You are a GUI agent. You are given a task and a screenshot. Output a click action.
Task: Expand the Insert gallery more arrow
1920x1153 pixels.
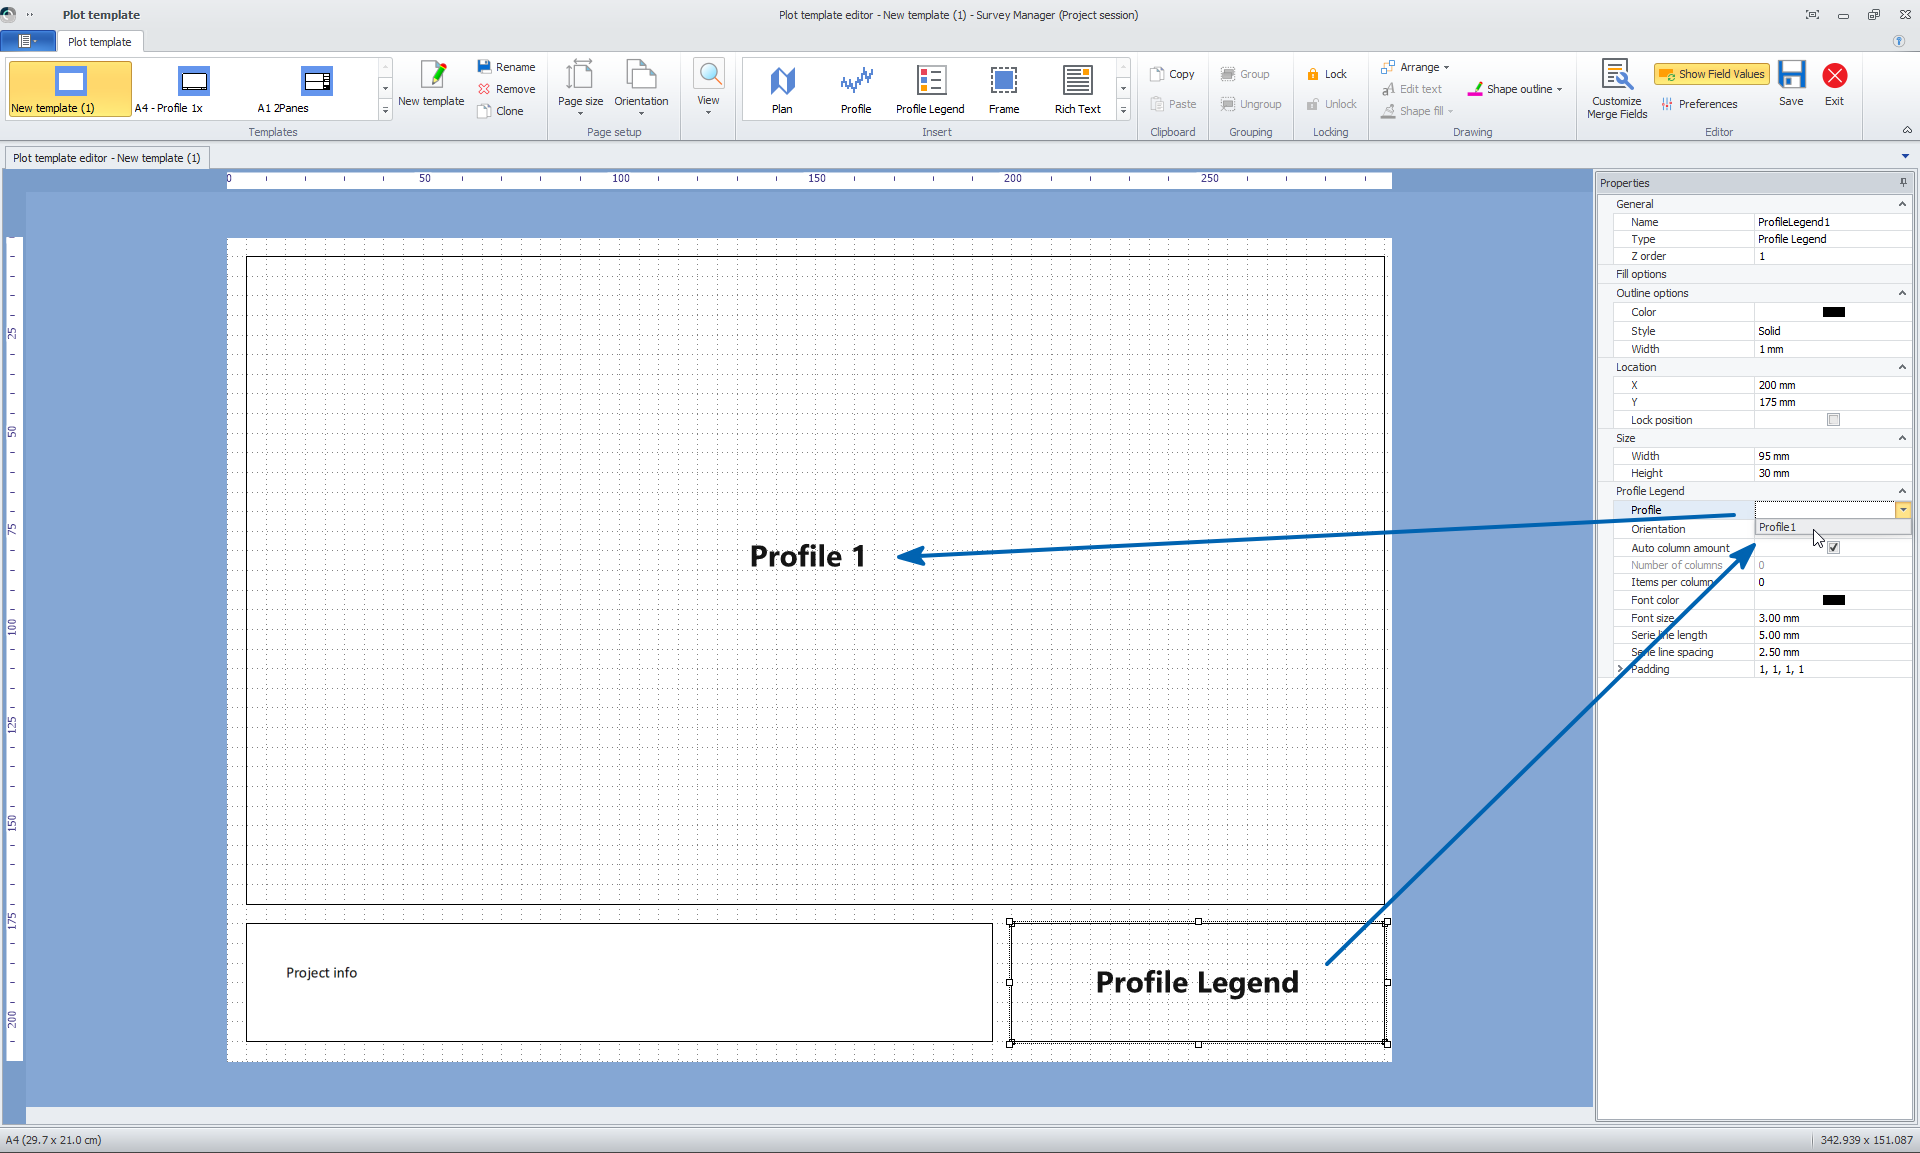point(1123,111)
